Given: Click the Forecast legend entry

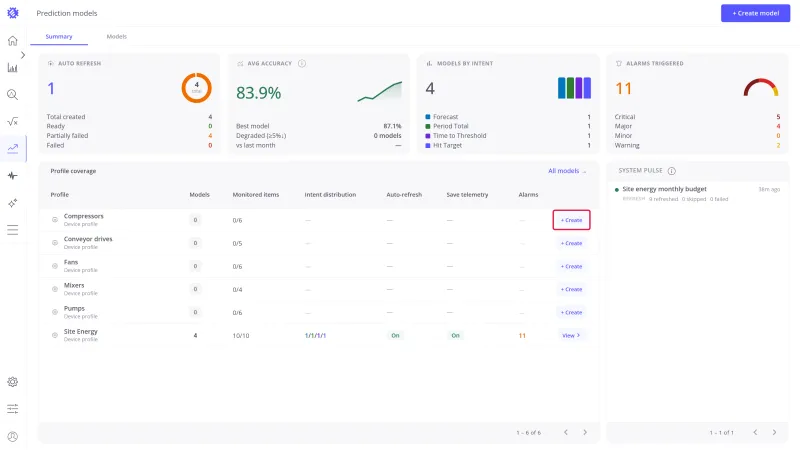Looking at the screenshot, I should click(508, 117).
